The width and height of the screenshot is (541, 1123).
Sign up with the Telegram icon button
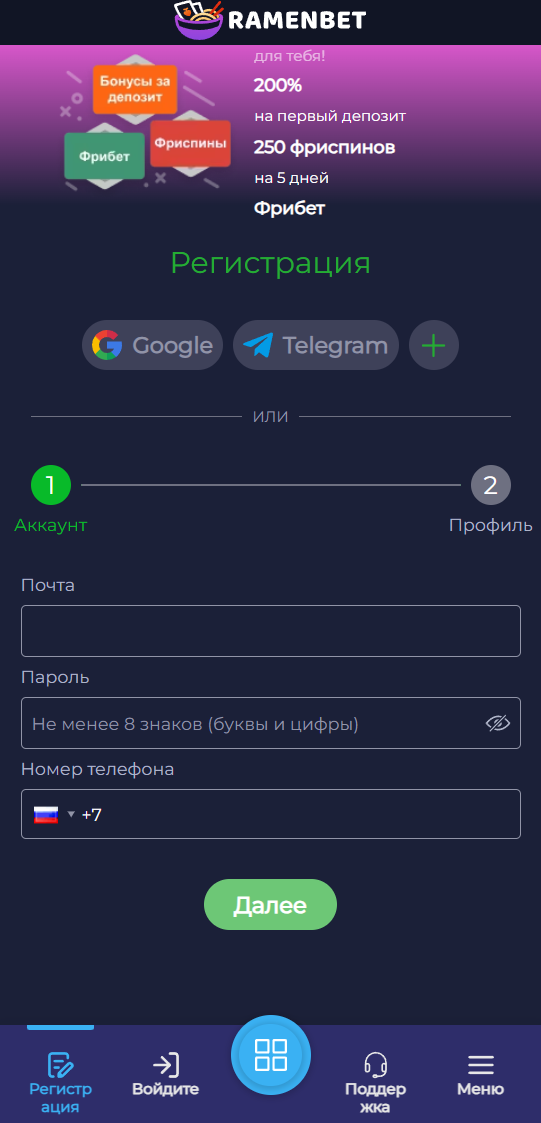pos(315,345)
